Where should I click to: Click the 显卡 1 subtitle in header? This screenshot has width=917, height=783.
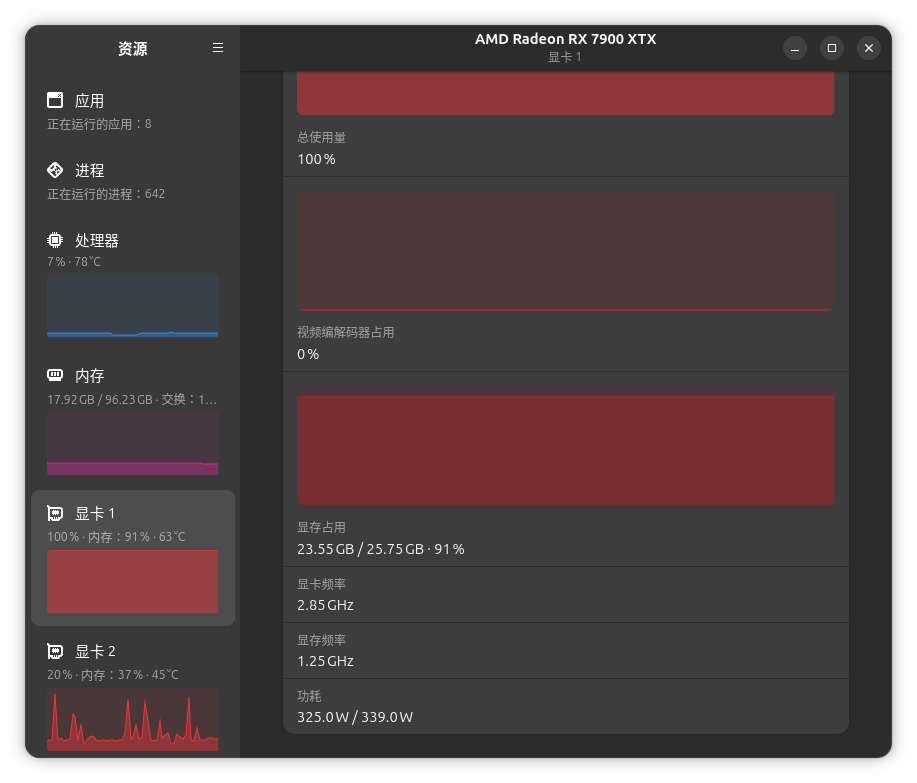[565, 57]
